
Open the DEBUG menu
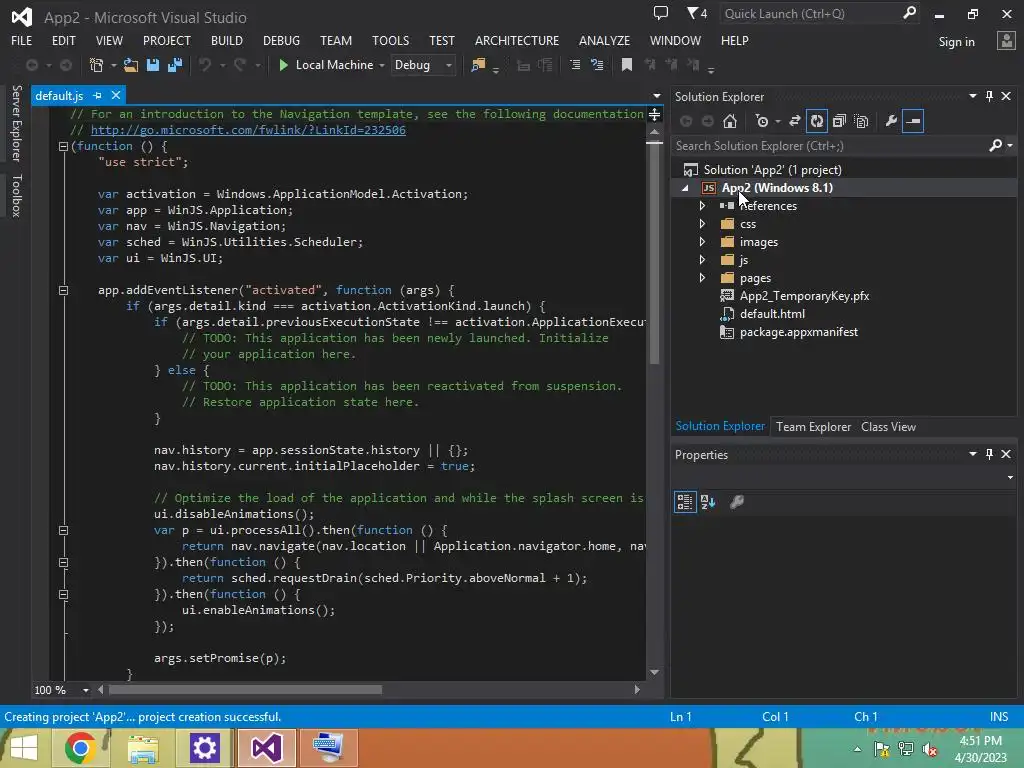coord(281,40)
